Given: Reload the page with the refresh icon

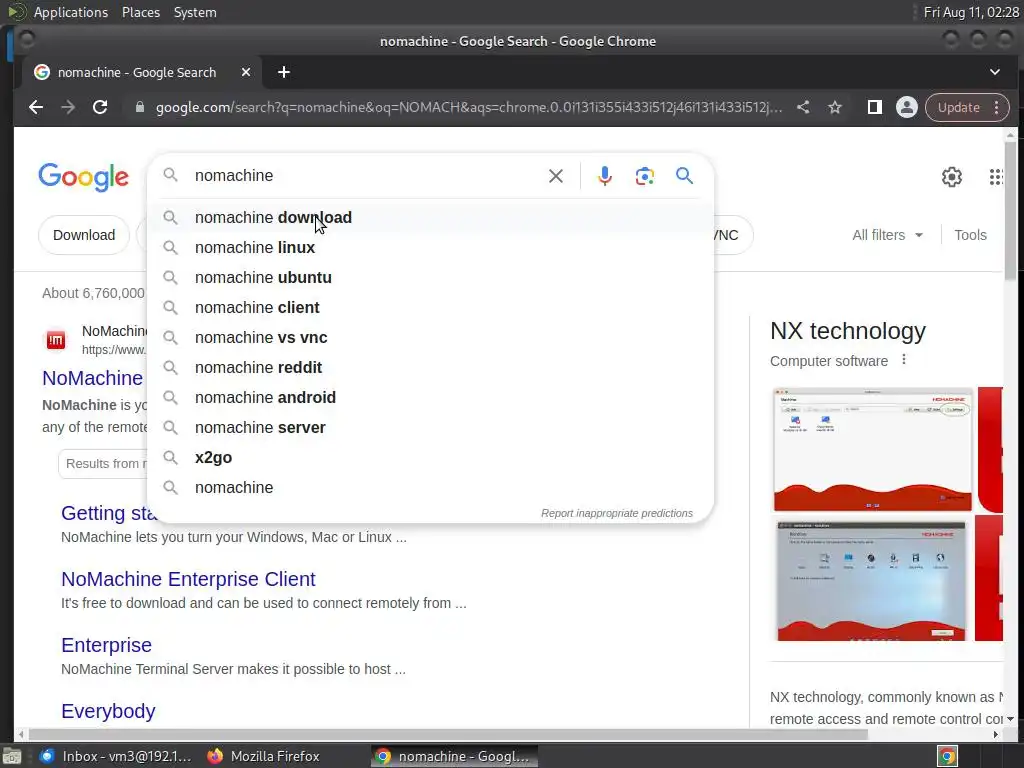Looking at the screenshot, I should coord(100,107).
